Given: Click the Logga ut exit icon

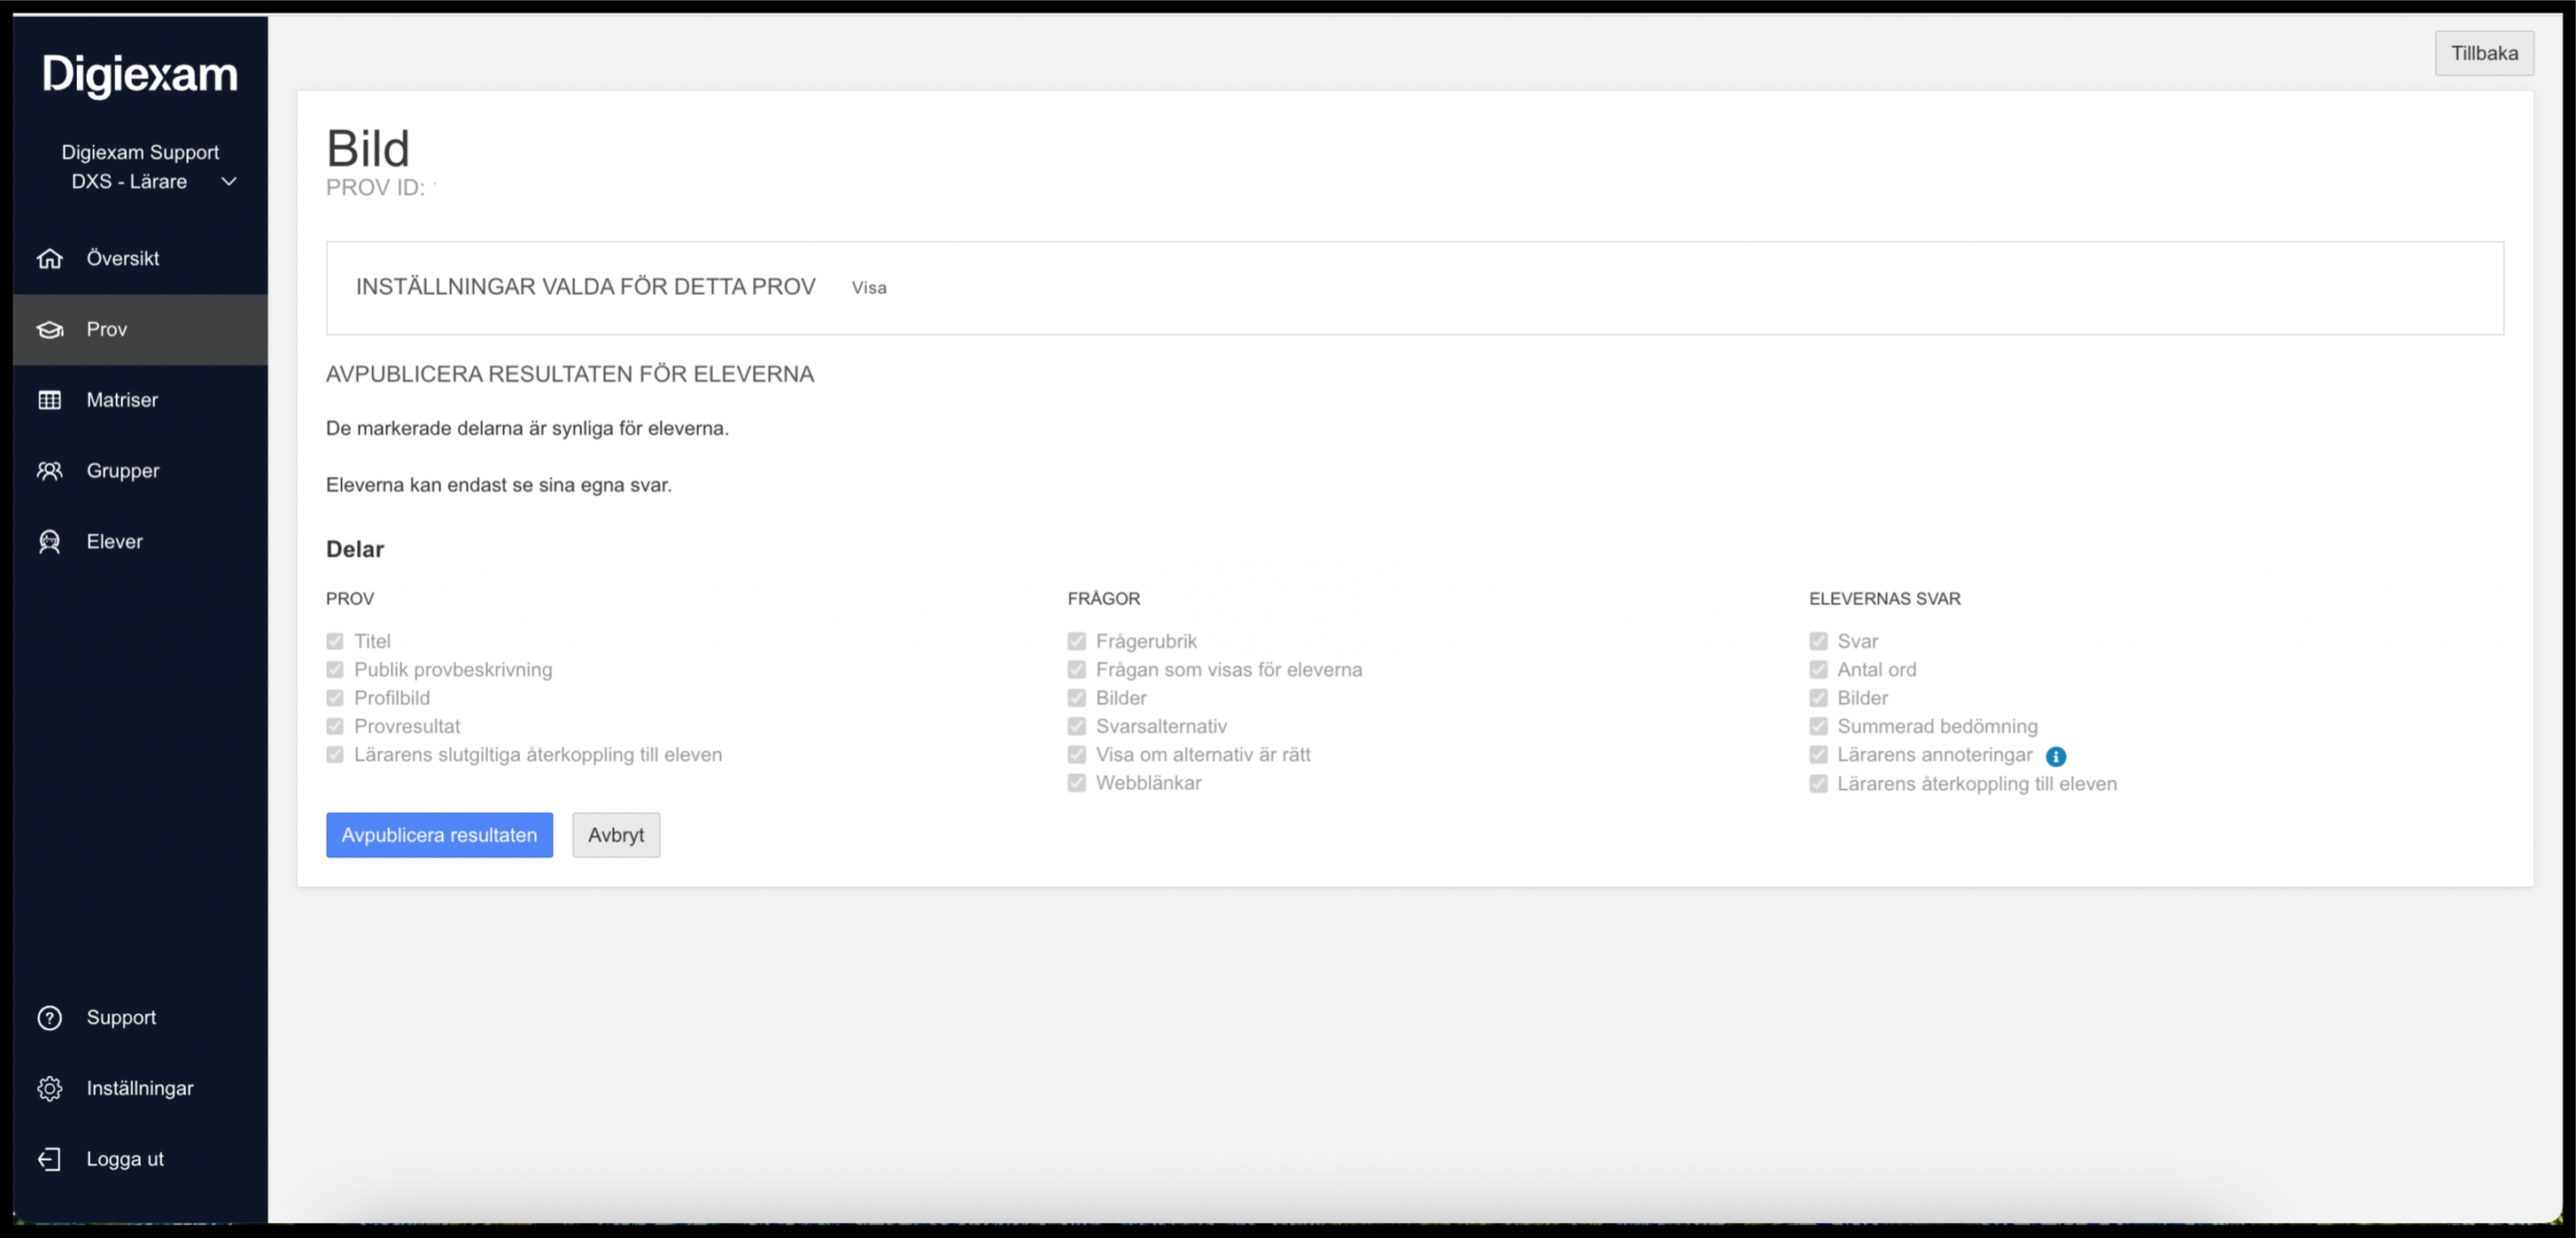Looking at the screenshot, I should click(50, 1160).
